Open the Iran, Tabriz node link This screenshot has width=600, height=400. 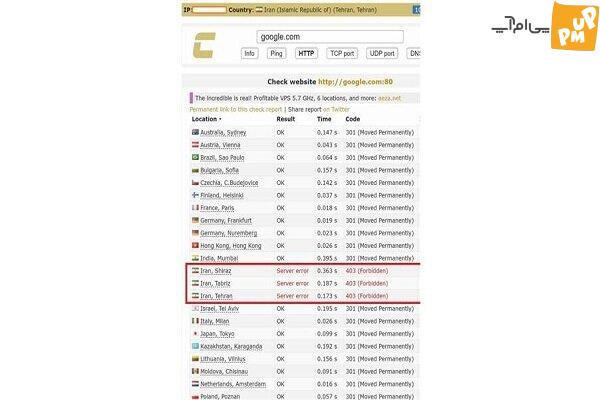point(215,283)
